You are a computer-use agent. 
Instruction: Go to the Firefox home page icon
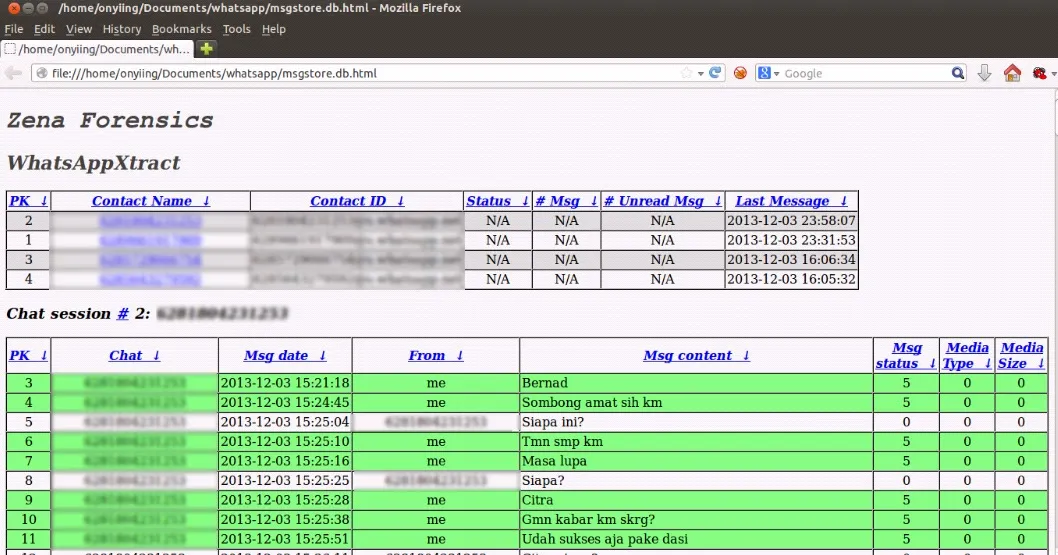(1012, 73)
